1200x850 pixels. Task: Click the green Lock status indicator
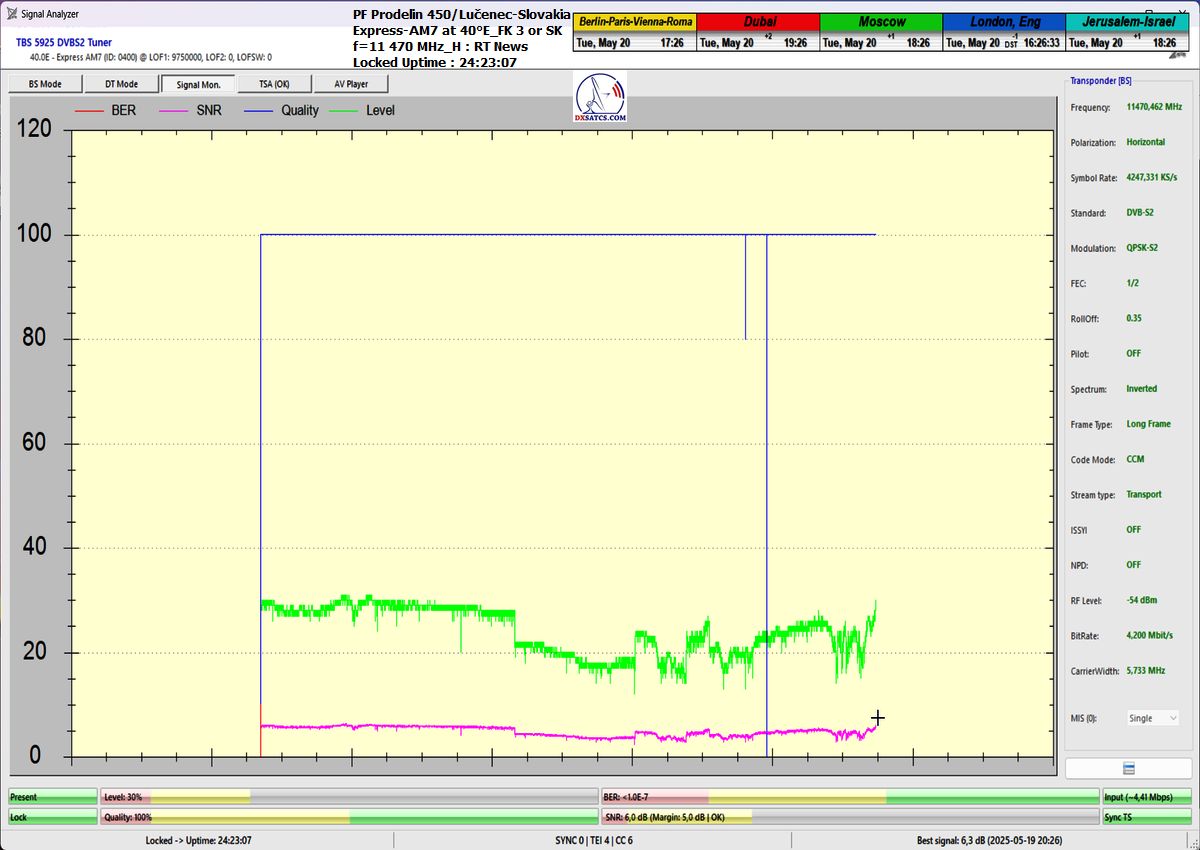click(x=52, y=817)
